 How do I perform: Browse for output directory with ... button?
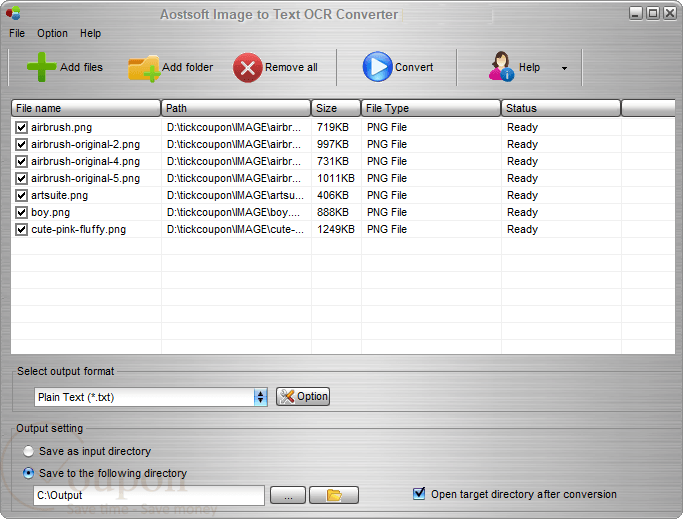click(x=288, y=495)
